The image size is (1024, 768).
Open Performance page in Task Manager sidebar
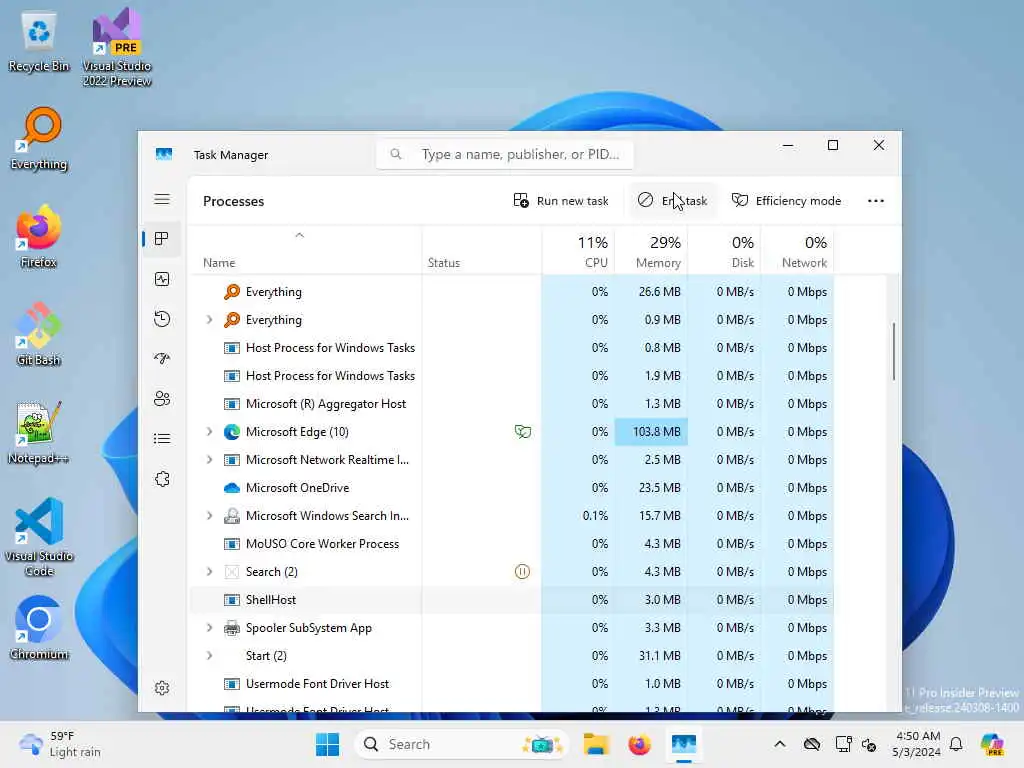pyautogui.click(x=162, y=280)
